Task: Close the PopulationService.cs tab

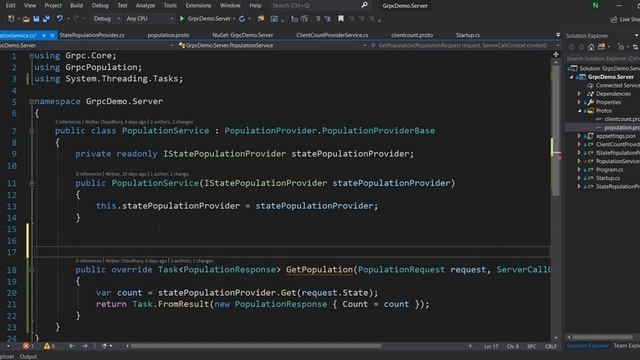Action: [52, 36]
